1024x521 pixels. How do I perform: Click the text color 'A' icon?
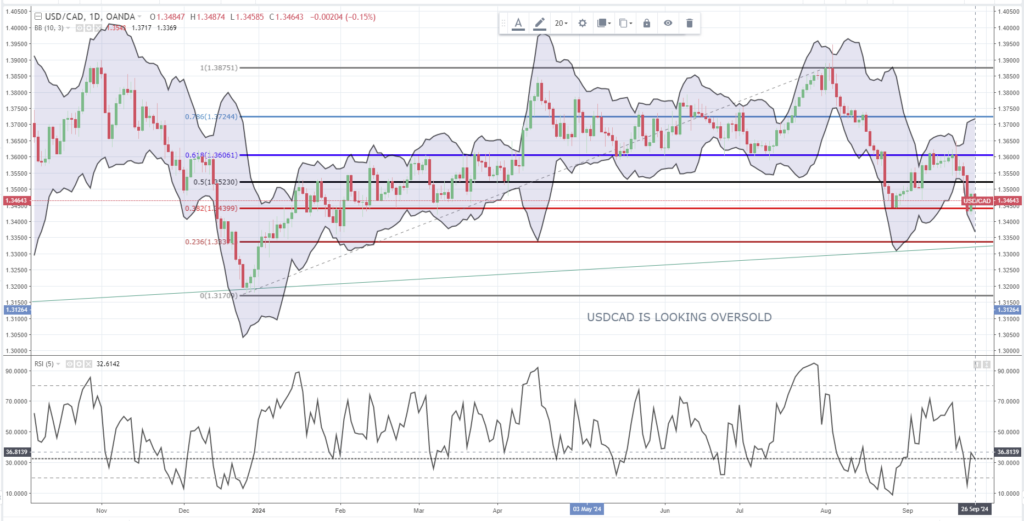[x=518, y=23]
